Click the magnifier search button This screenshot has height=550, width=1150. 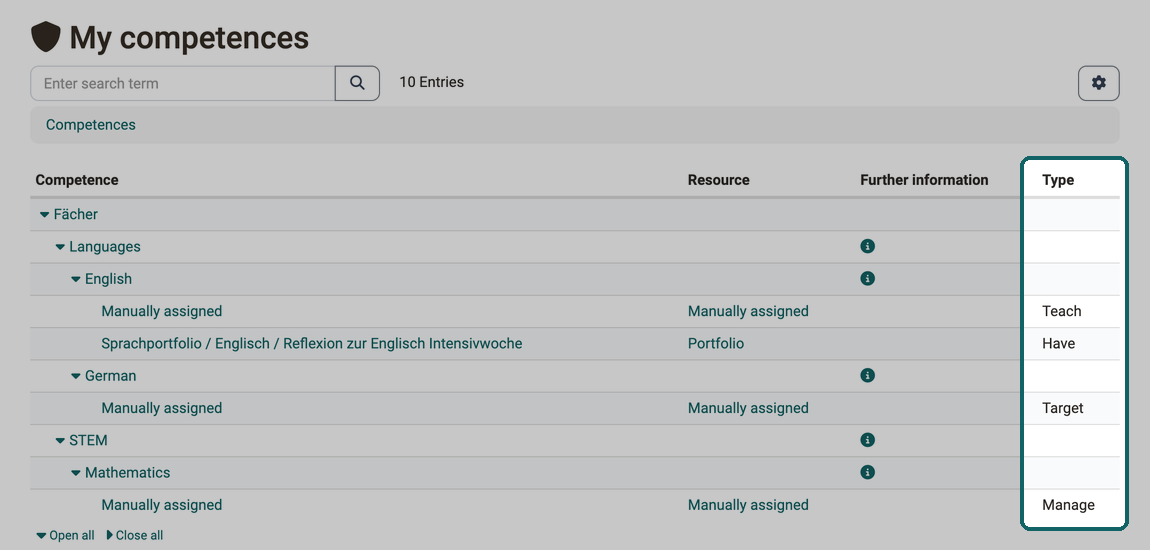357,83
